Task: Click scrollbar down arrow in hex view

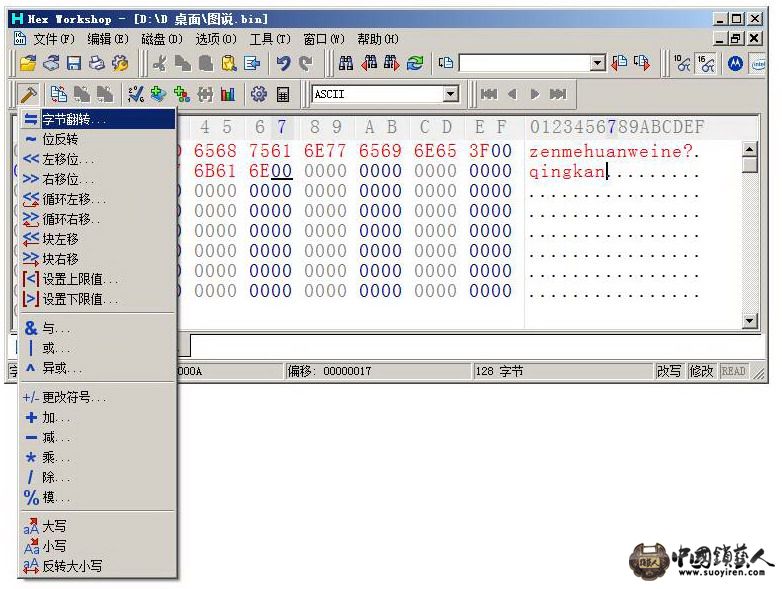Action: (750, 321)
